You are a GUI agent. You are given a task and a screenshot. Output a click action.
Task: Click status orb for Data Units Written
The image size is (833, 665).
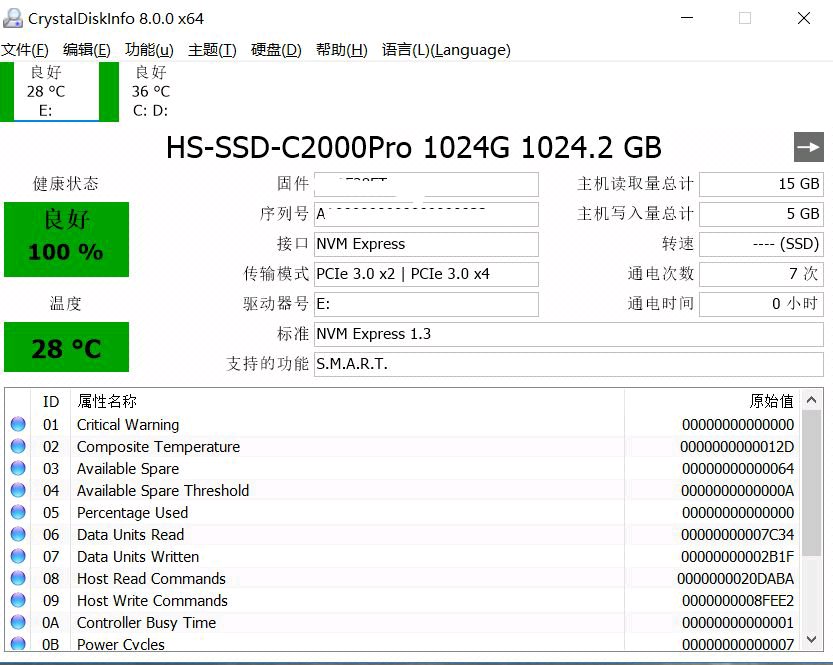point(18,556)
